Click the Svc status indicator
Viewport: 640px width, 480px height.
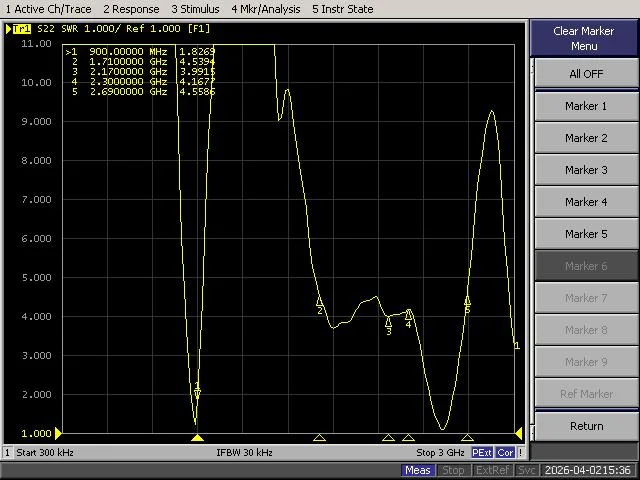click(526, 471)
